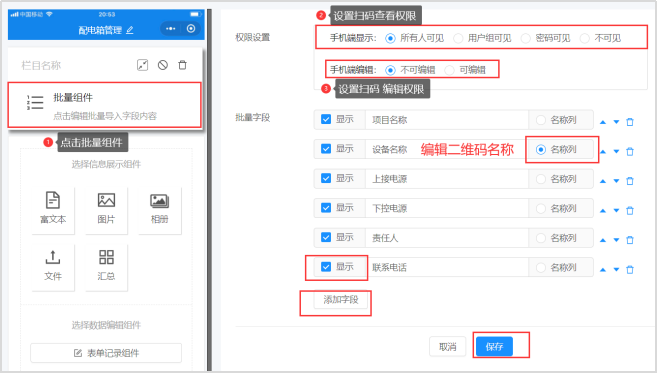Open the three-dots menu in the phone header

(x=171, y=28)
